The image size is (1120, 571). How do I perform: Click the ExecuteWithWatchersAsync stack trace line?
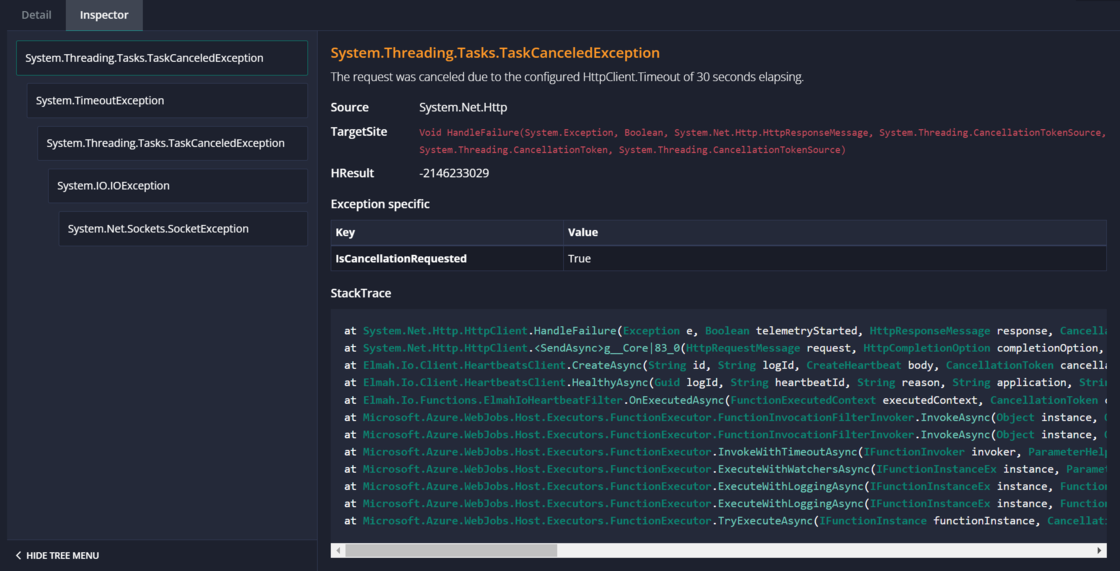[724, 469]
